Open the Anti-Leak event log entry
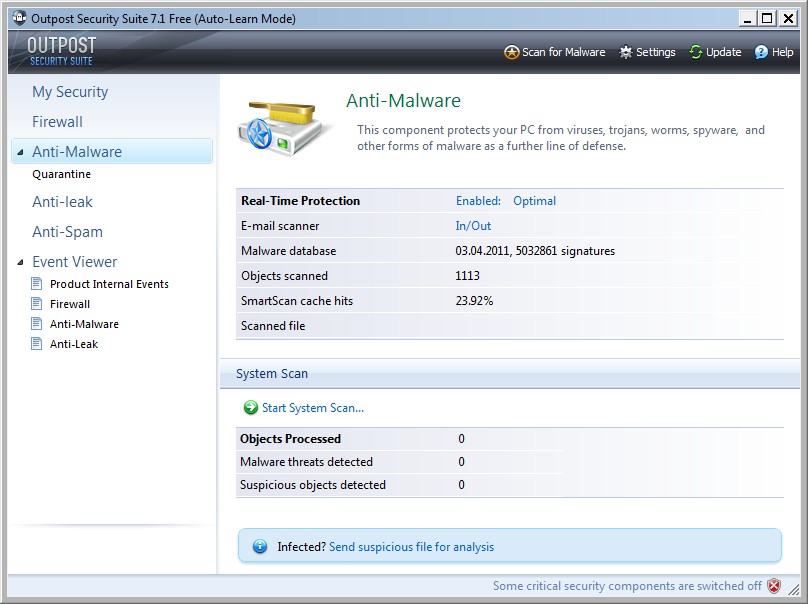808x604 pixels. 74,344
